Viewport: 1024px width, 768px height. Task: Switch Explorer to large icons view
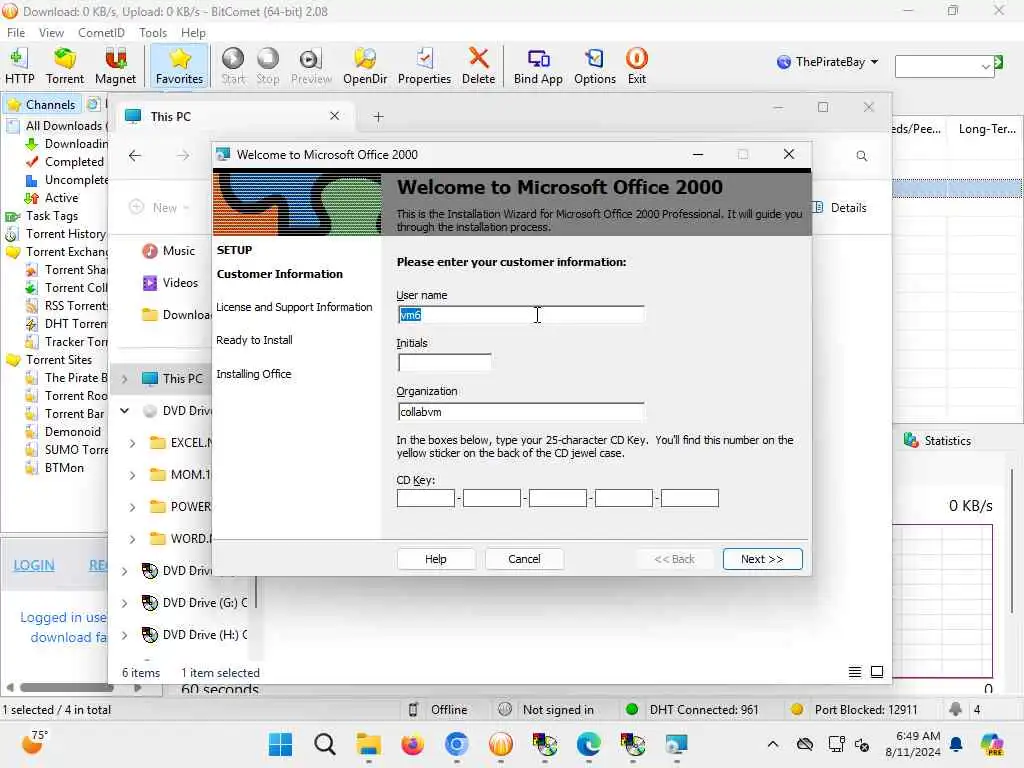pos(877,672)
